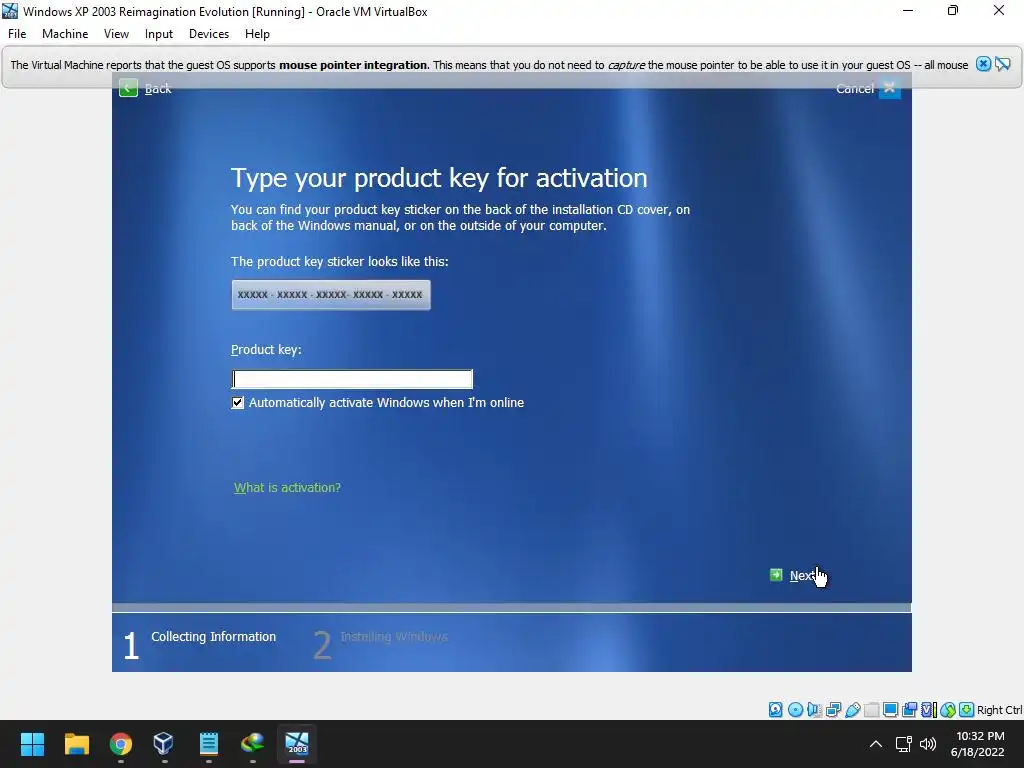The height and width of the screenshot is (768, 1024).
Task: Open Internet Download Manager taskbar icon
Action: (253, 743)
